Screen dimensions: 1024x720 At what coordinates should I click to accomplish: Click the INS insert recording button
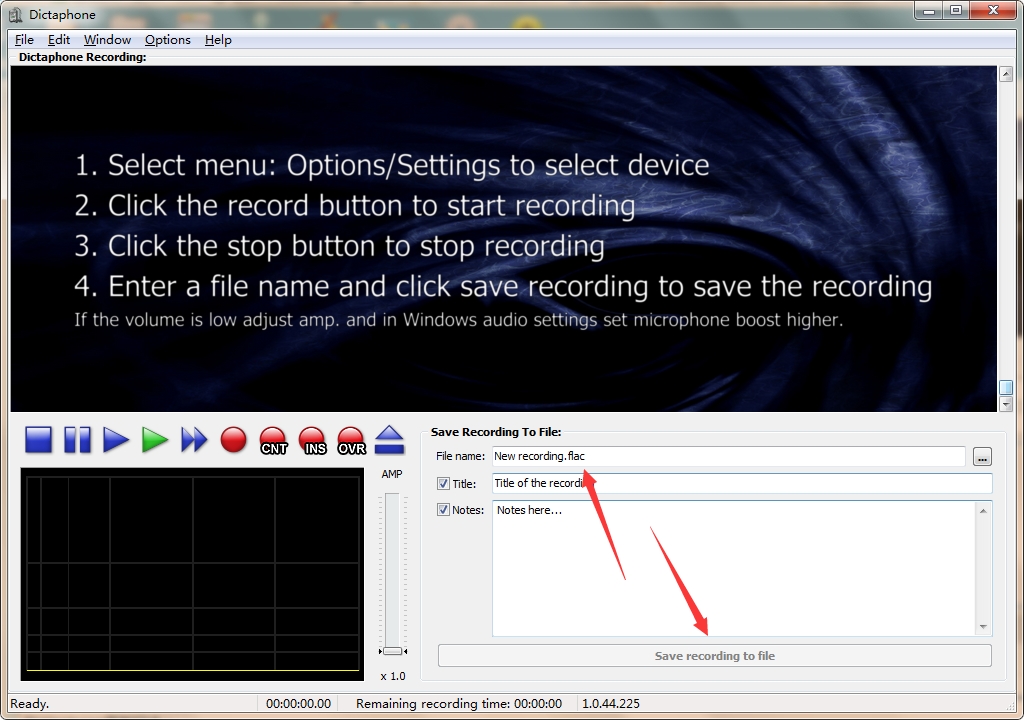(x=312, y=440)
